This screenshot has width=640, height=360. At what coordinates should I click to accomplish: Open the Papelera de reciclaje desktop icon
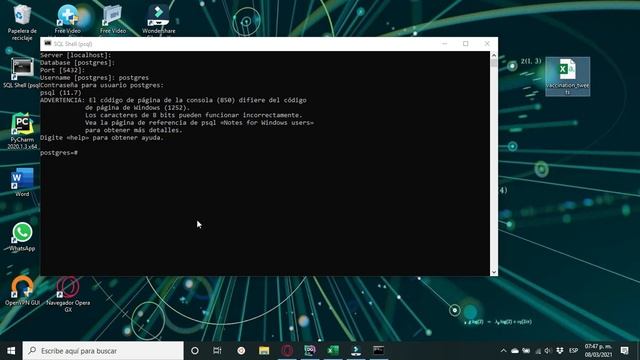(x=22, y=22)
